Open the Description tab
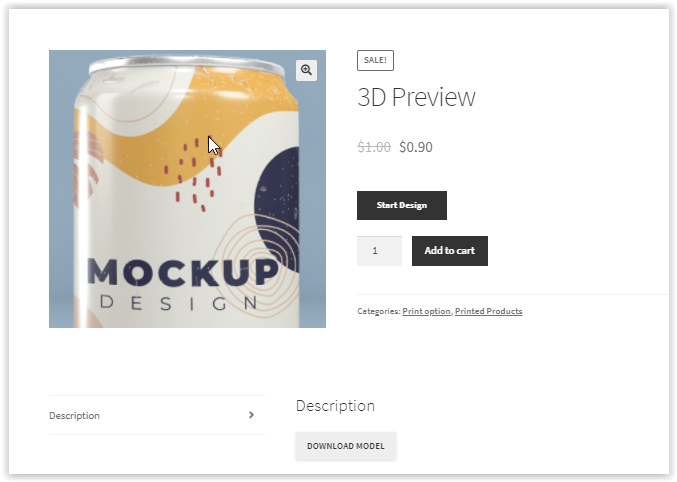The width and height of the screenshot is (677, 482). coord(156,415)
